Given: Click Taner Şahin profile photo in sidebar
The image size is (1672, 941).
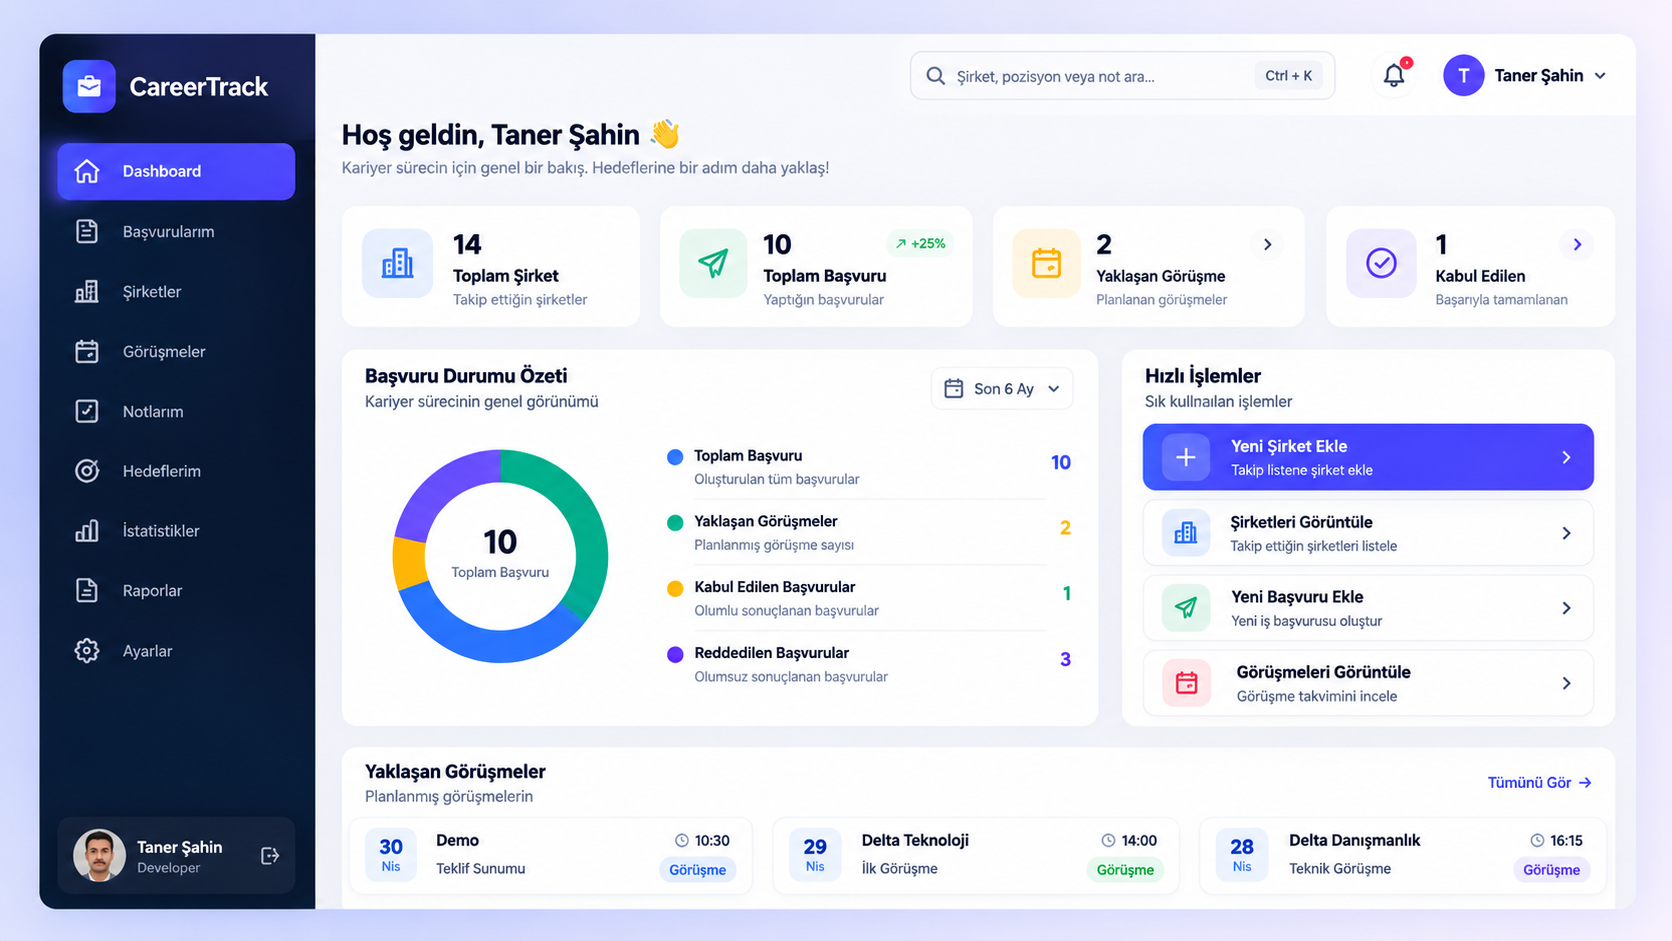Looking at the screenshot, I should click(x=99, y=856).
